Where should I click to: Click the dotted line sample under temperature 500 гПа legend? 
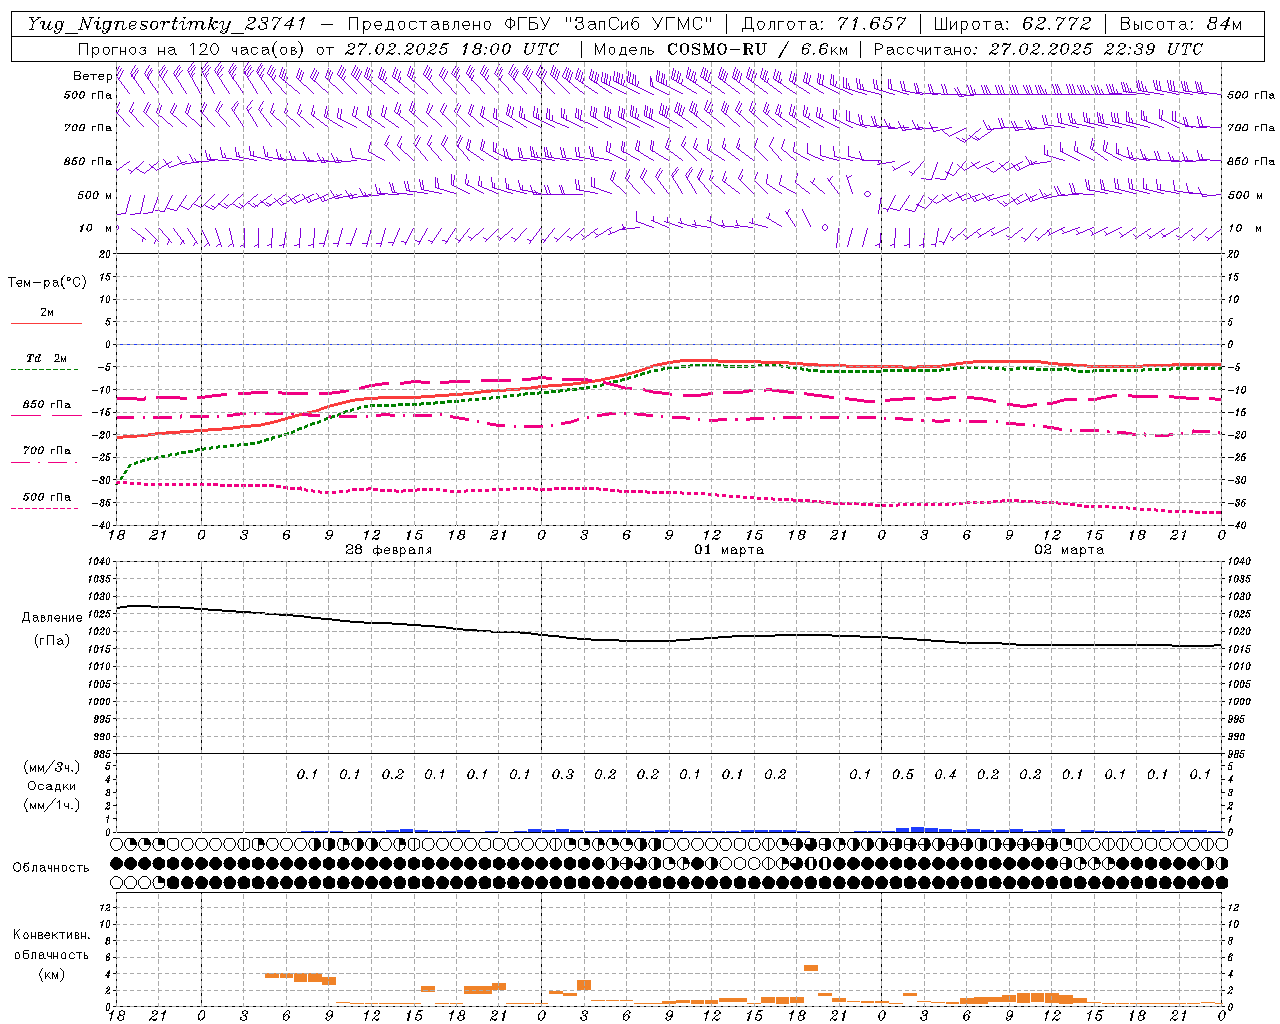pyautogui.click(x=46, y=508)
